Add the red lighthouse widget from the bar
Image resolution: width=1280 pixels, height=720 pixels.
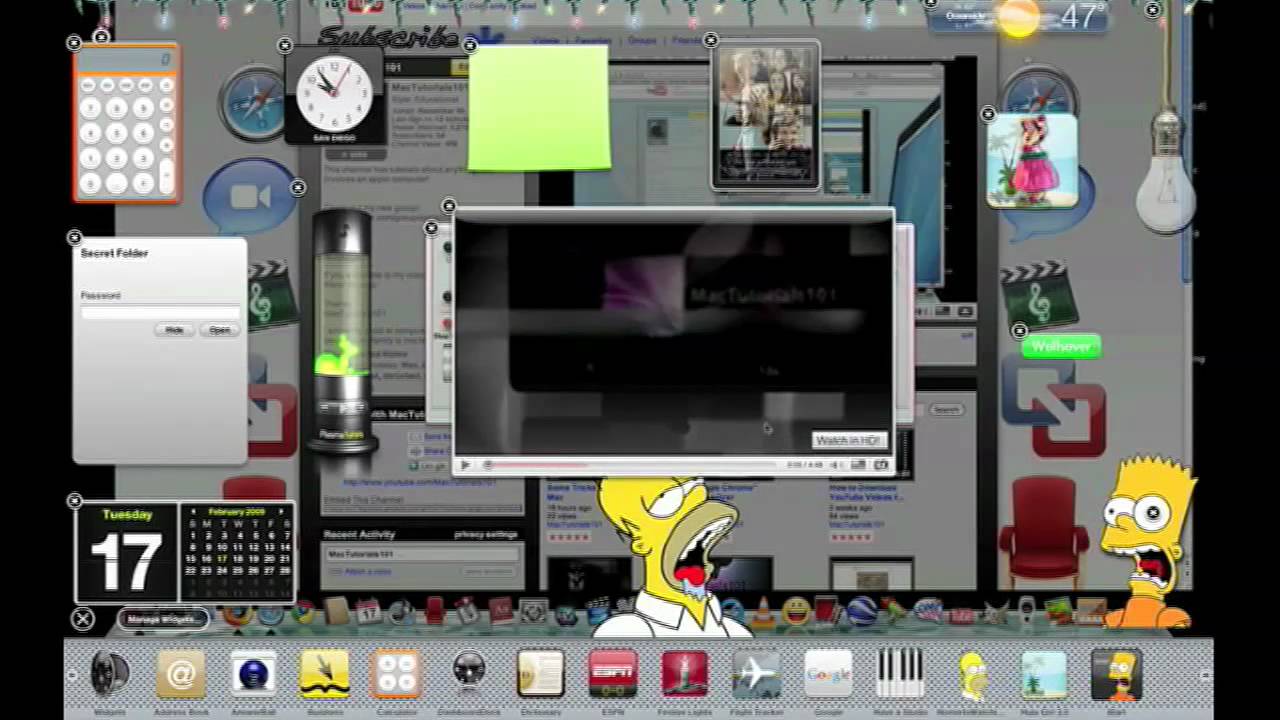point(685,673)
